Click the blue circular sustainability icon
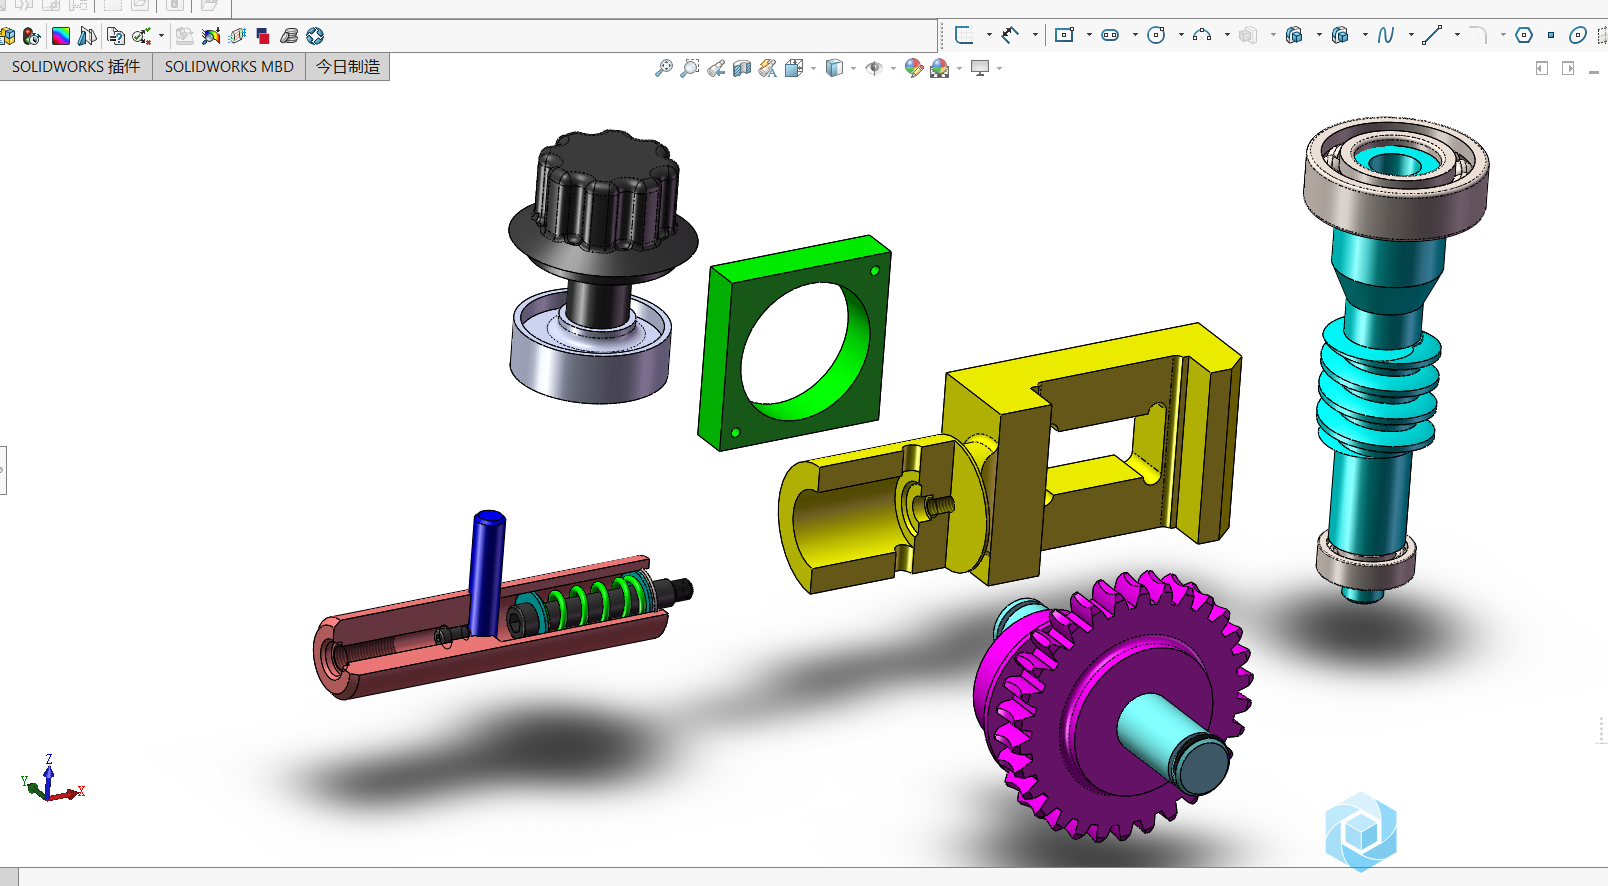Viewport: 1608px width, 886px height. [315, 36]
